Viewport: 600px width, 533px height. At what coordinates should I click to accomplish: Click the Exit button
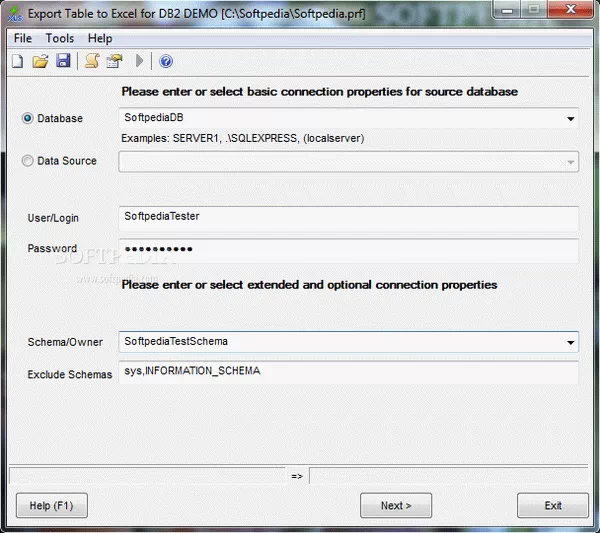click(553, 505)
